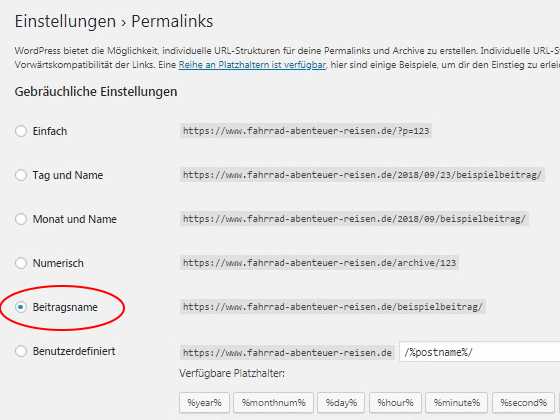Select the Beitragsname radio button

(x=21, y=307)
